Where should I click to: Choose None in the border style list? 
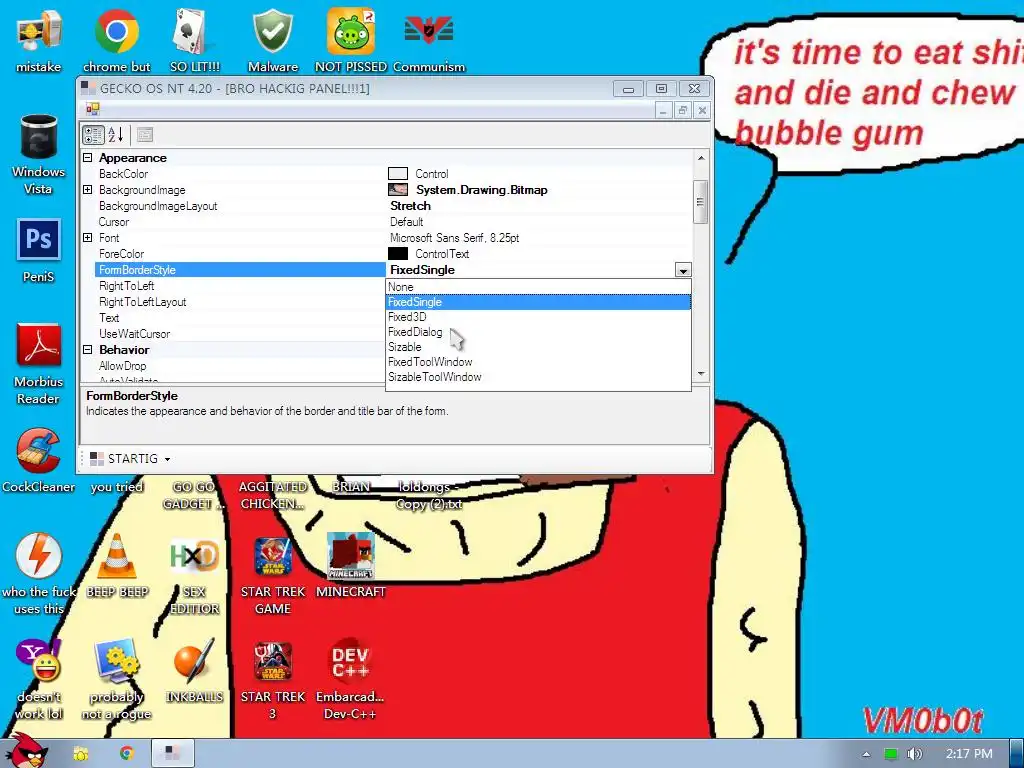538,287
